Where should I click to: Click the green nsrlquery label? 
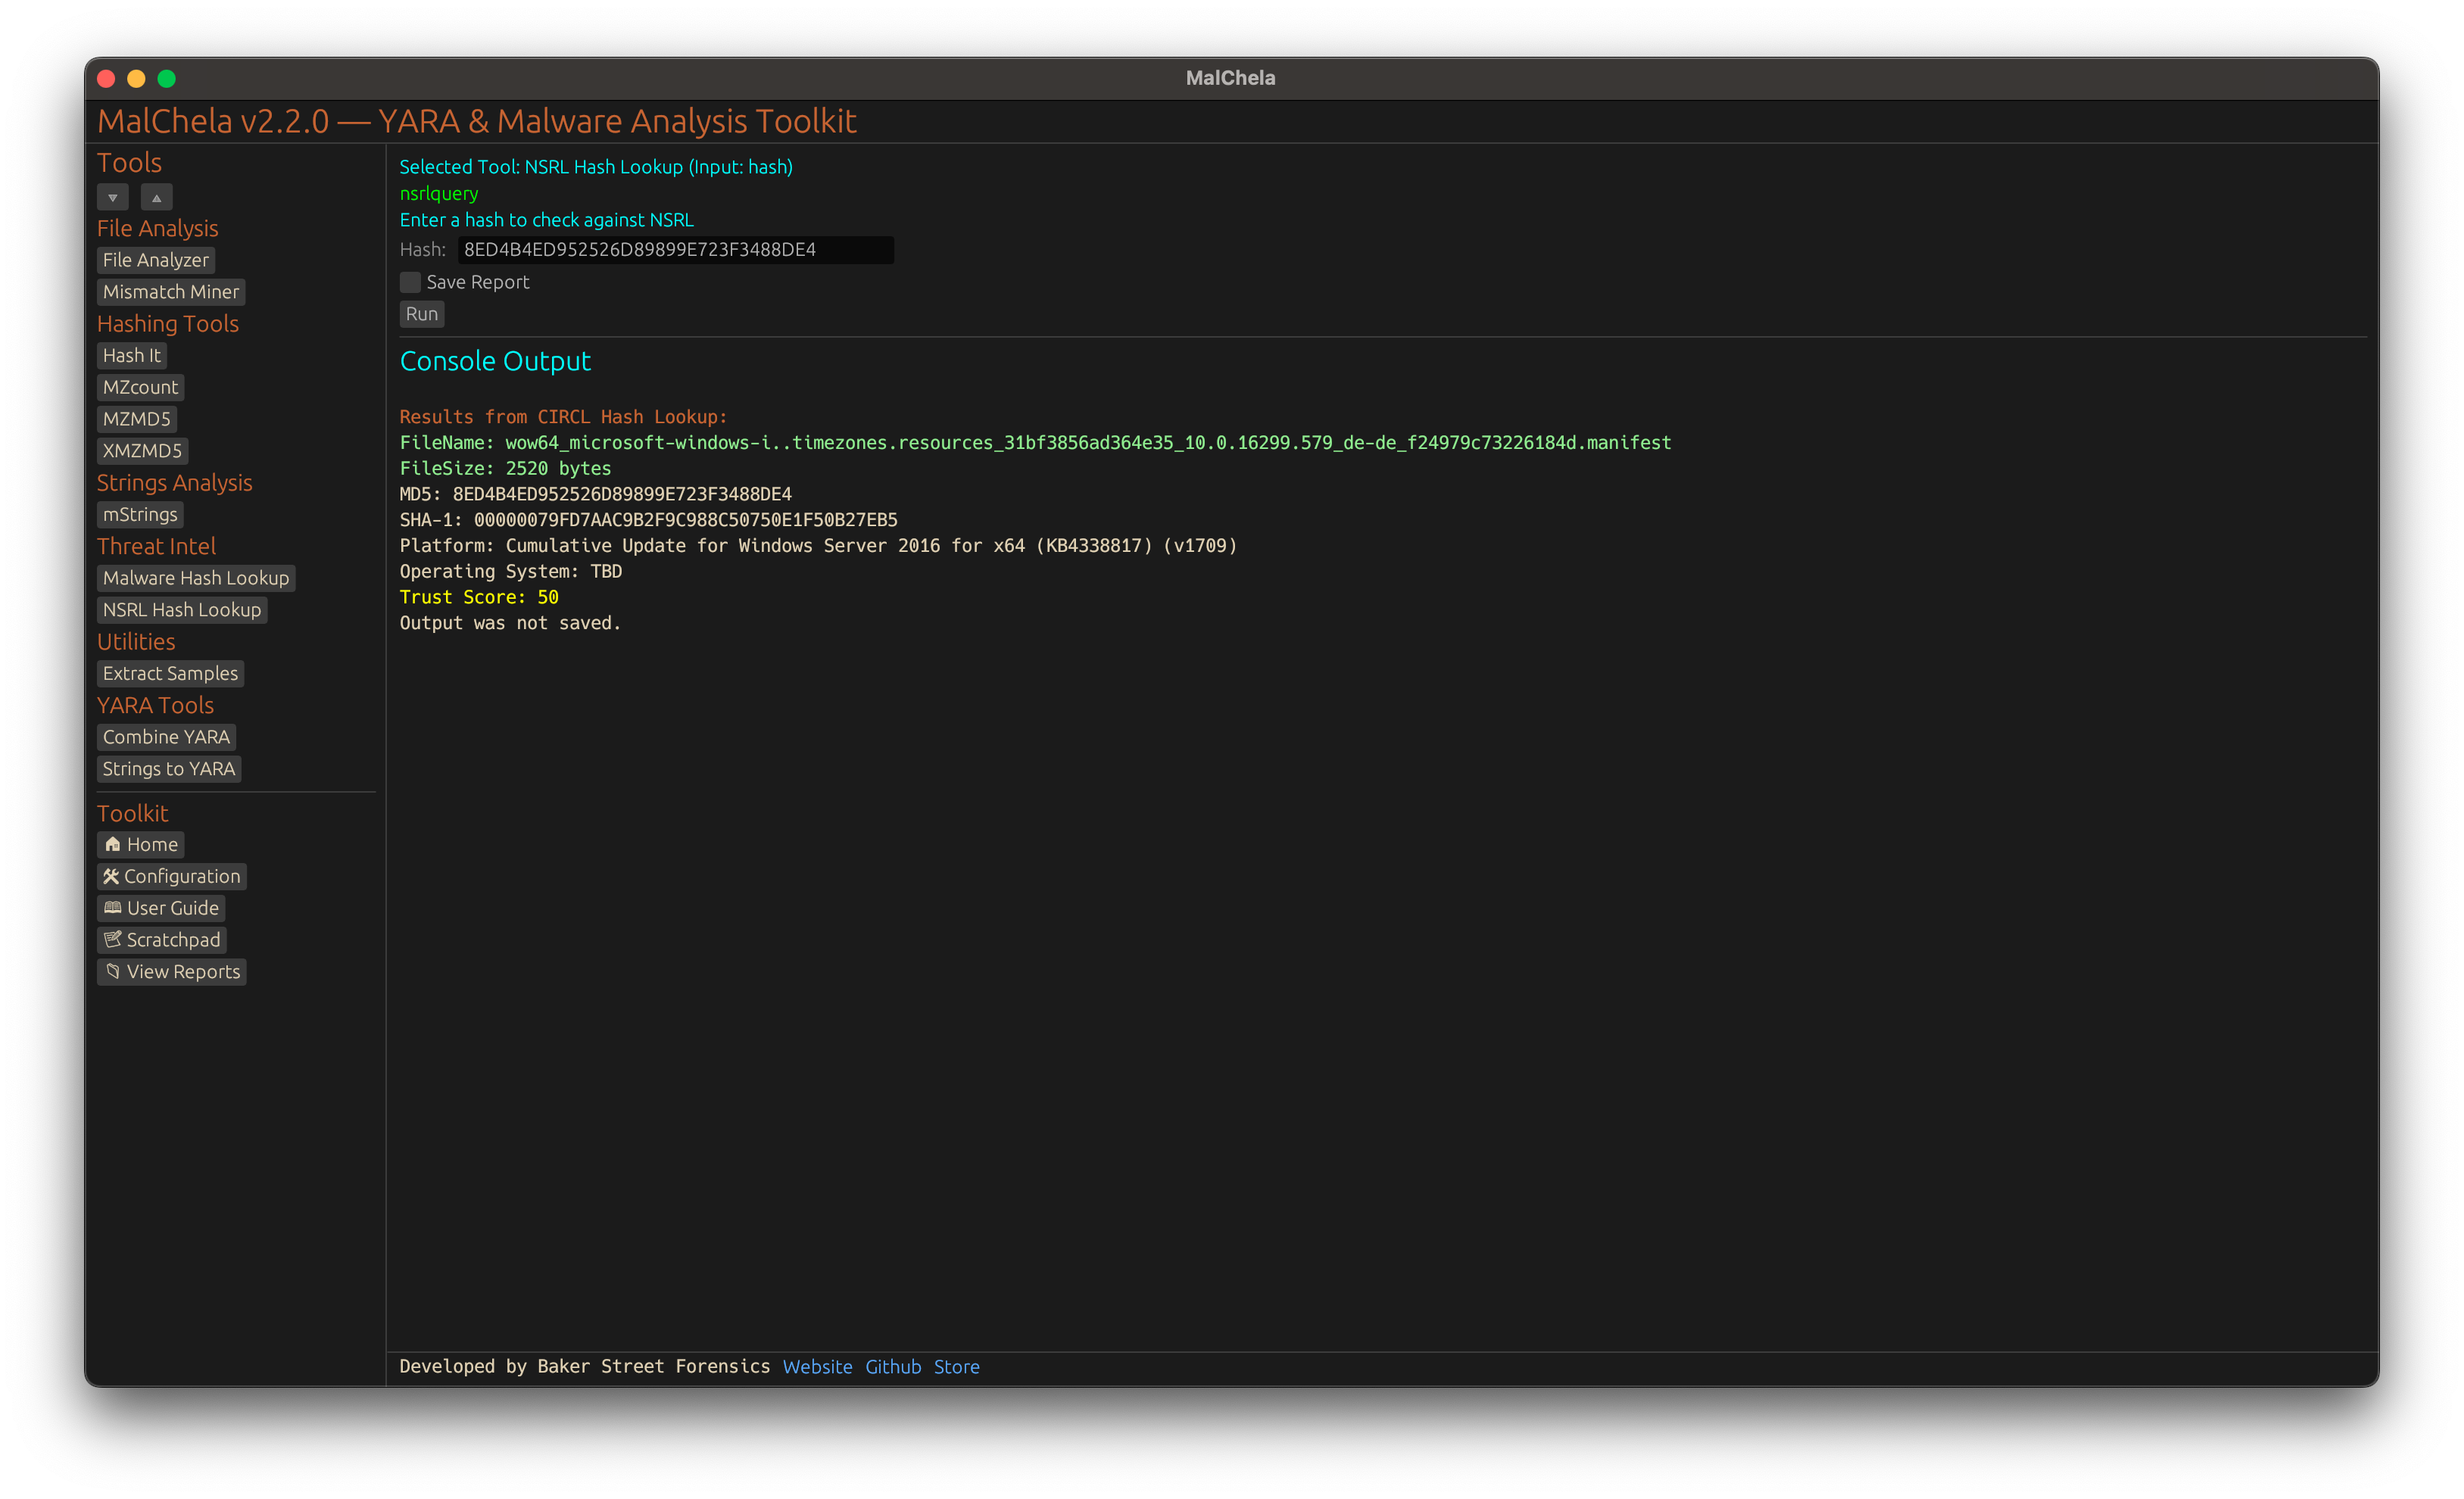coord(439,194)
